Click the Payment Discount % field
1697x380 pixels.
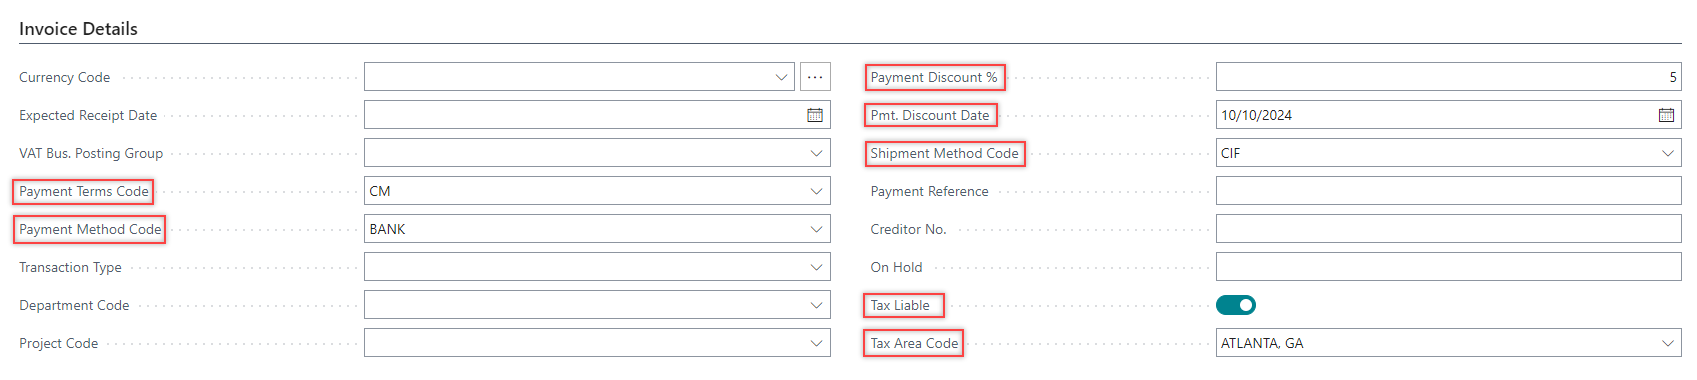[1448, 77]
